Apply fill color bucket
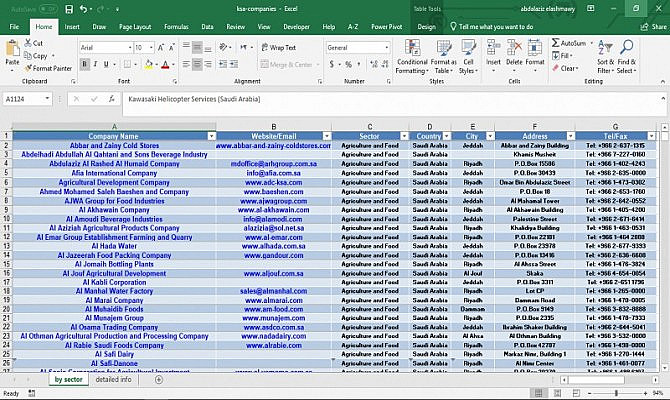 pos(149,65)
